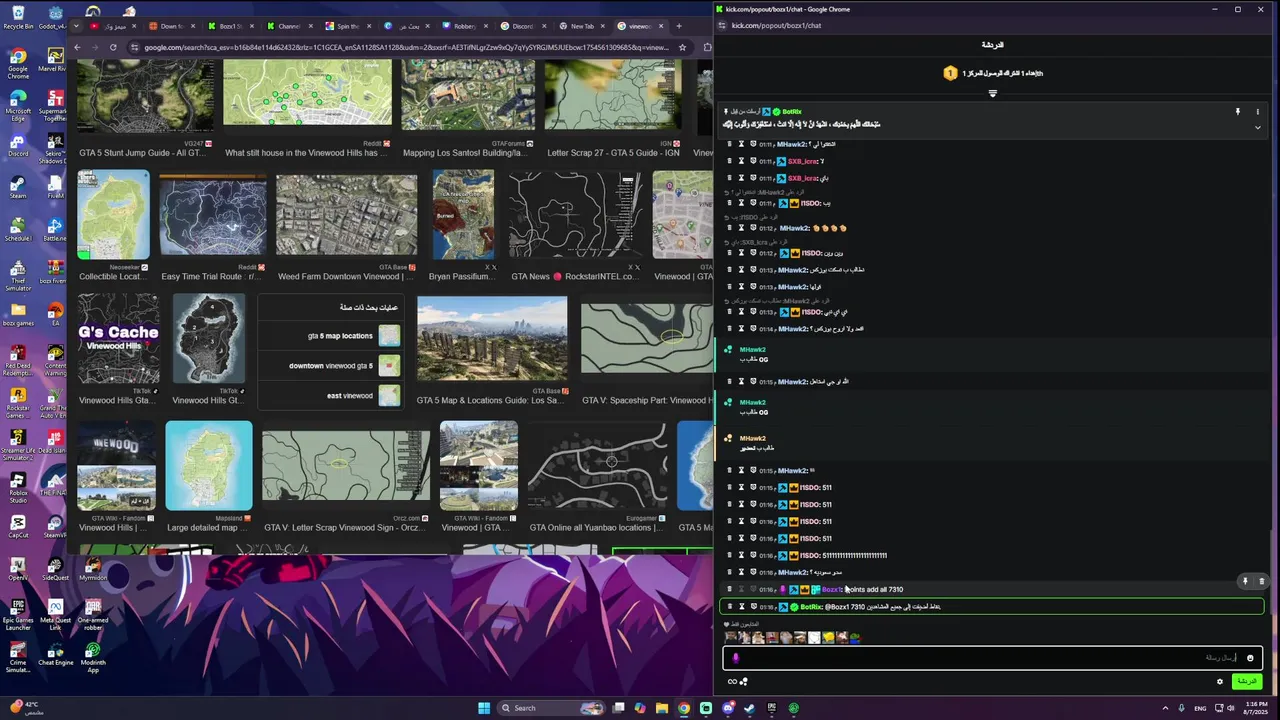Click BotRix username in highlighted reply

click(811, 607)
